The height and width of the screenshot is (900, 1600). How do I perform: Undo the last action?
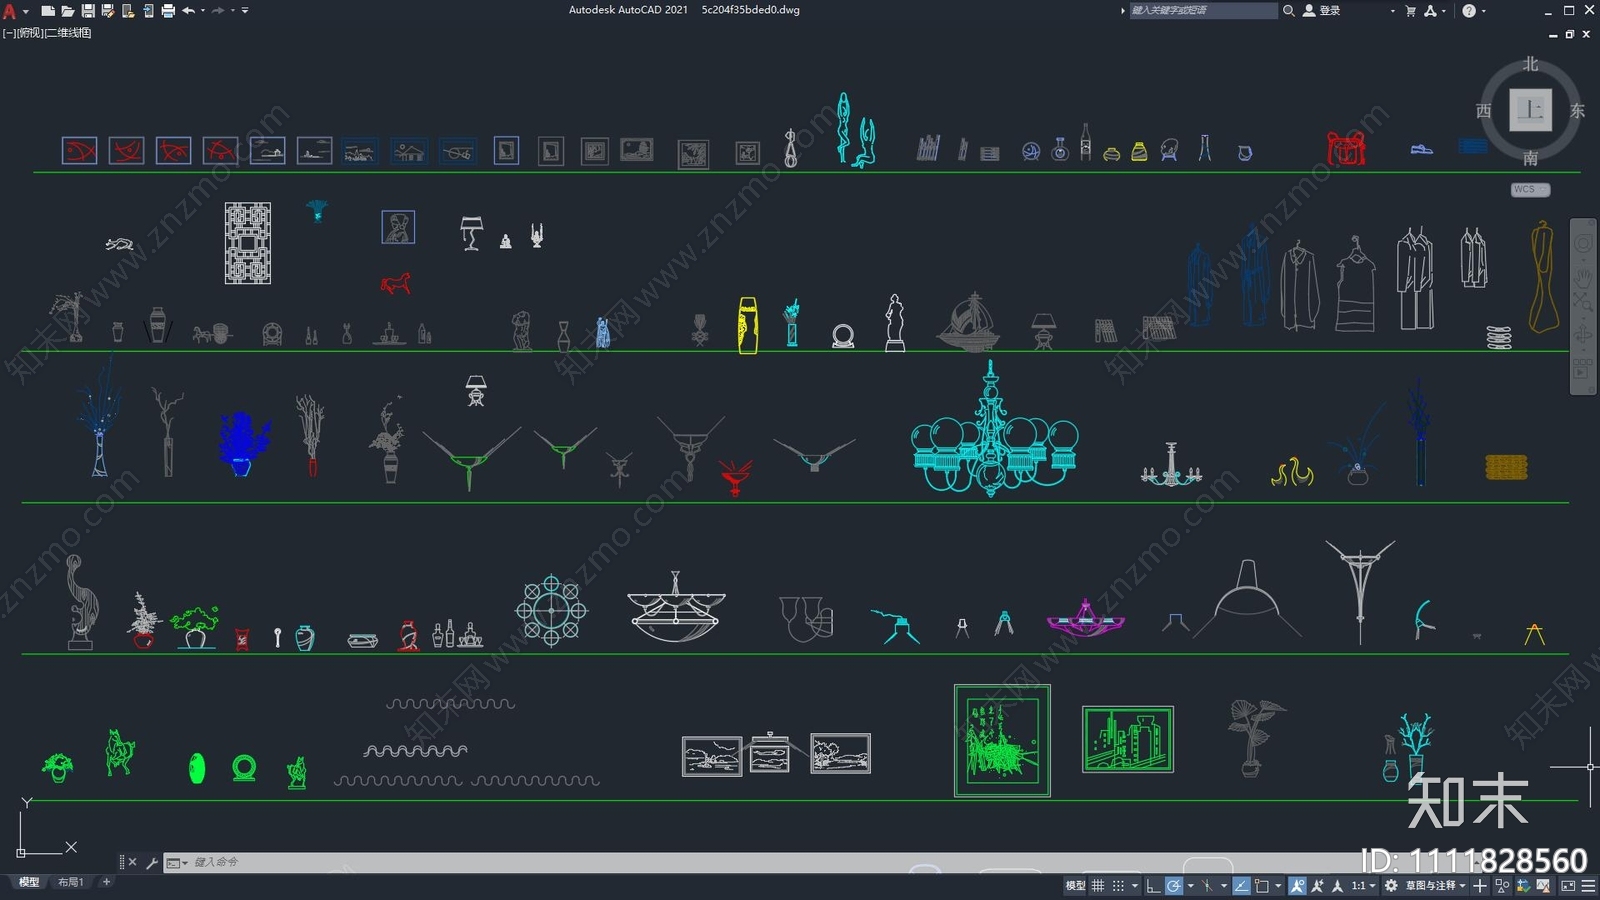point(188,11)
